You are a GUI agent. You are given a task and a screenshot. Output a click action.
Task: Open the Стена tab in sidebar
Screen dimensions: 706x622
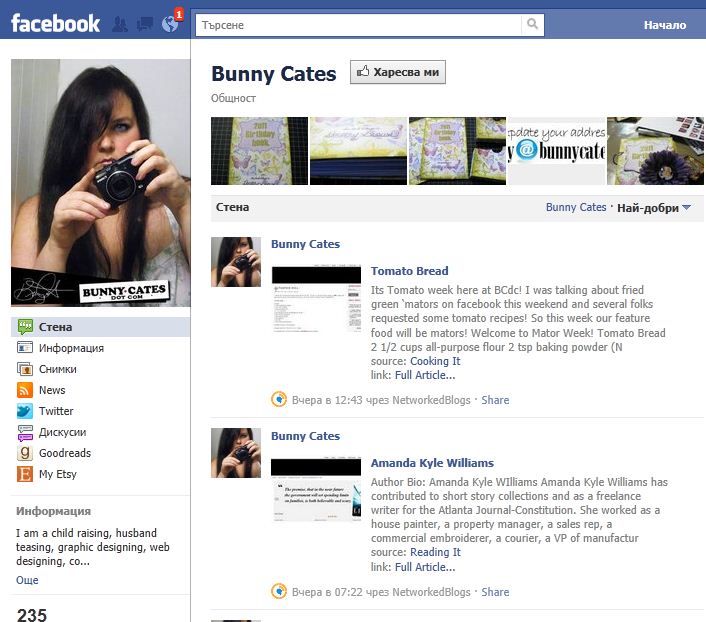100,327
